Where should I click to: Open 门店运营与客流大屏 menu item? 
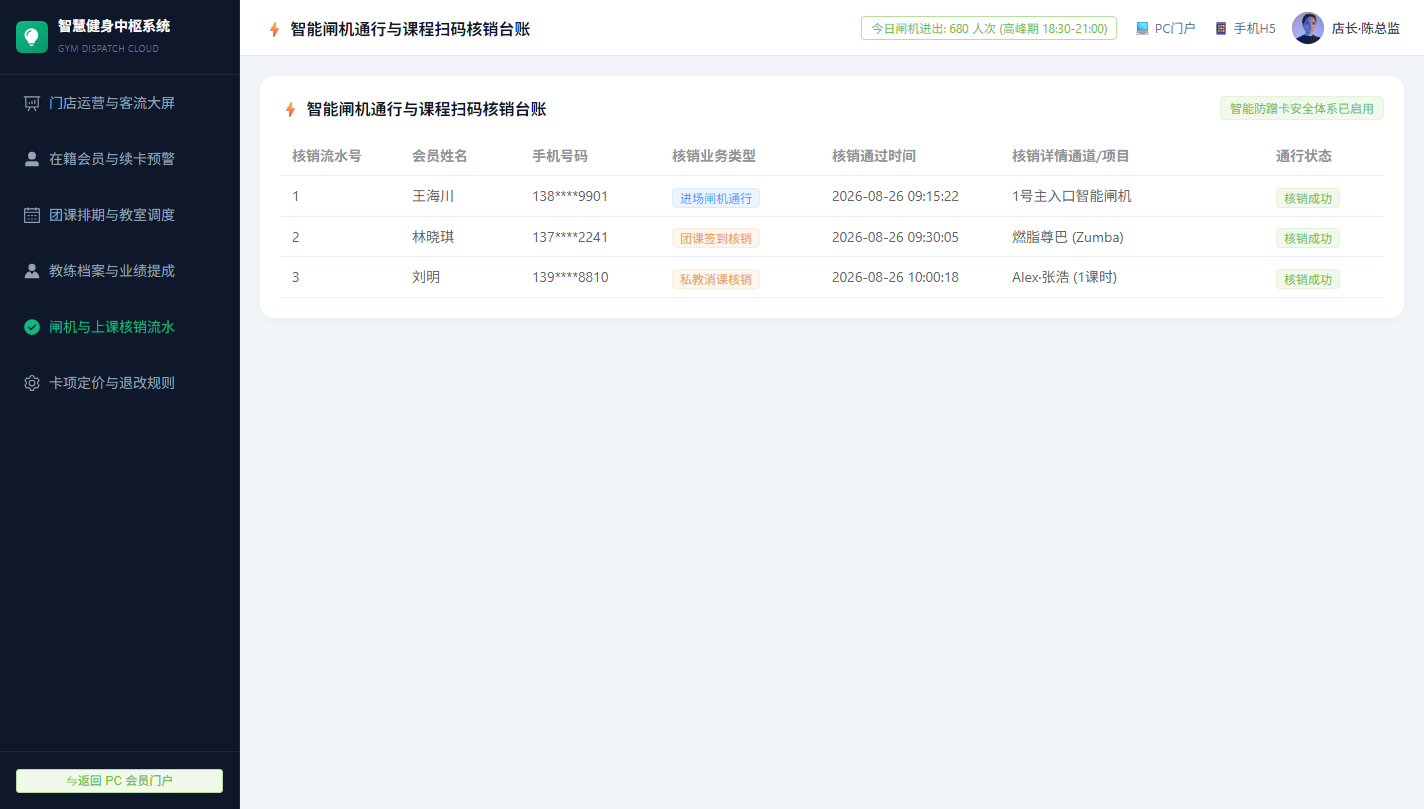click(x=120, y=103)
